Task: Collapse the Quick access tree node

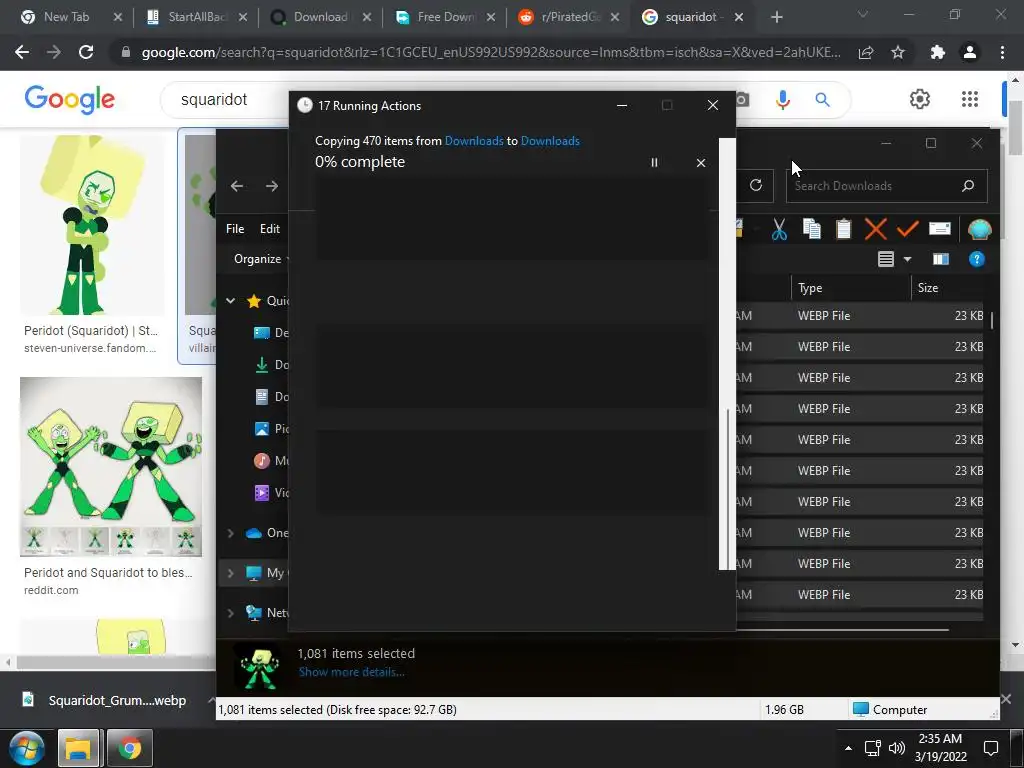Action: 230,300
